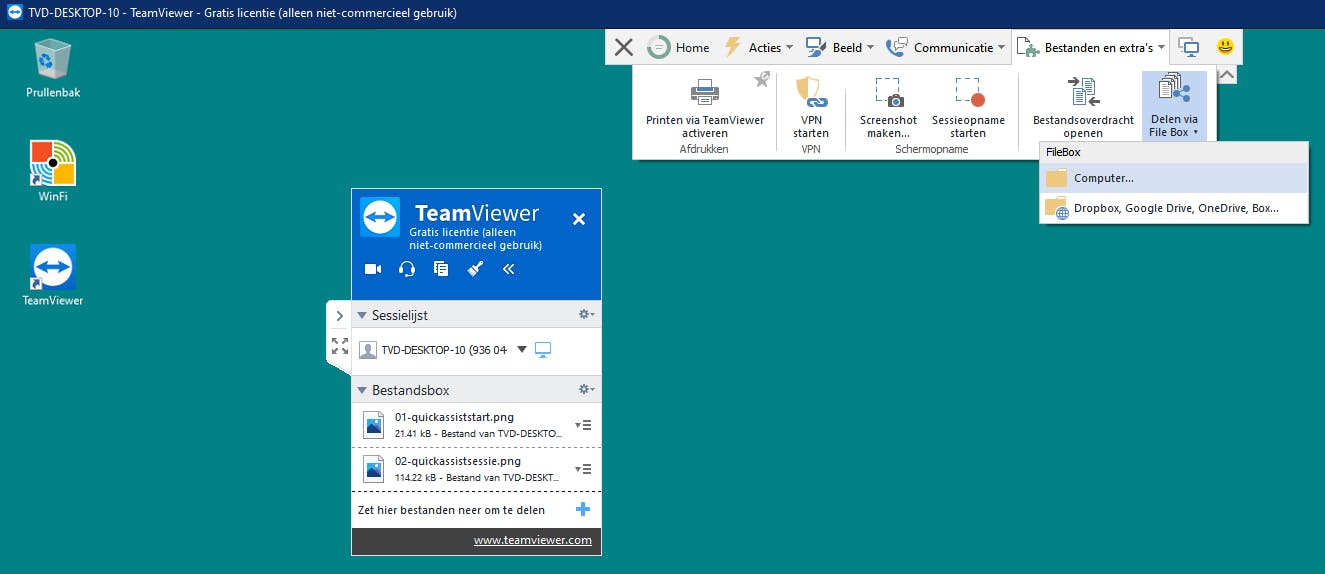Open the TeamViewer desktop shortcut

pyautogui.click(x=53, y=275)
